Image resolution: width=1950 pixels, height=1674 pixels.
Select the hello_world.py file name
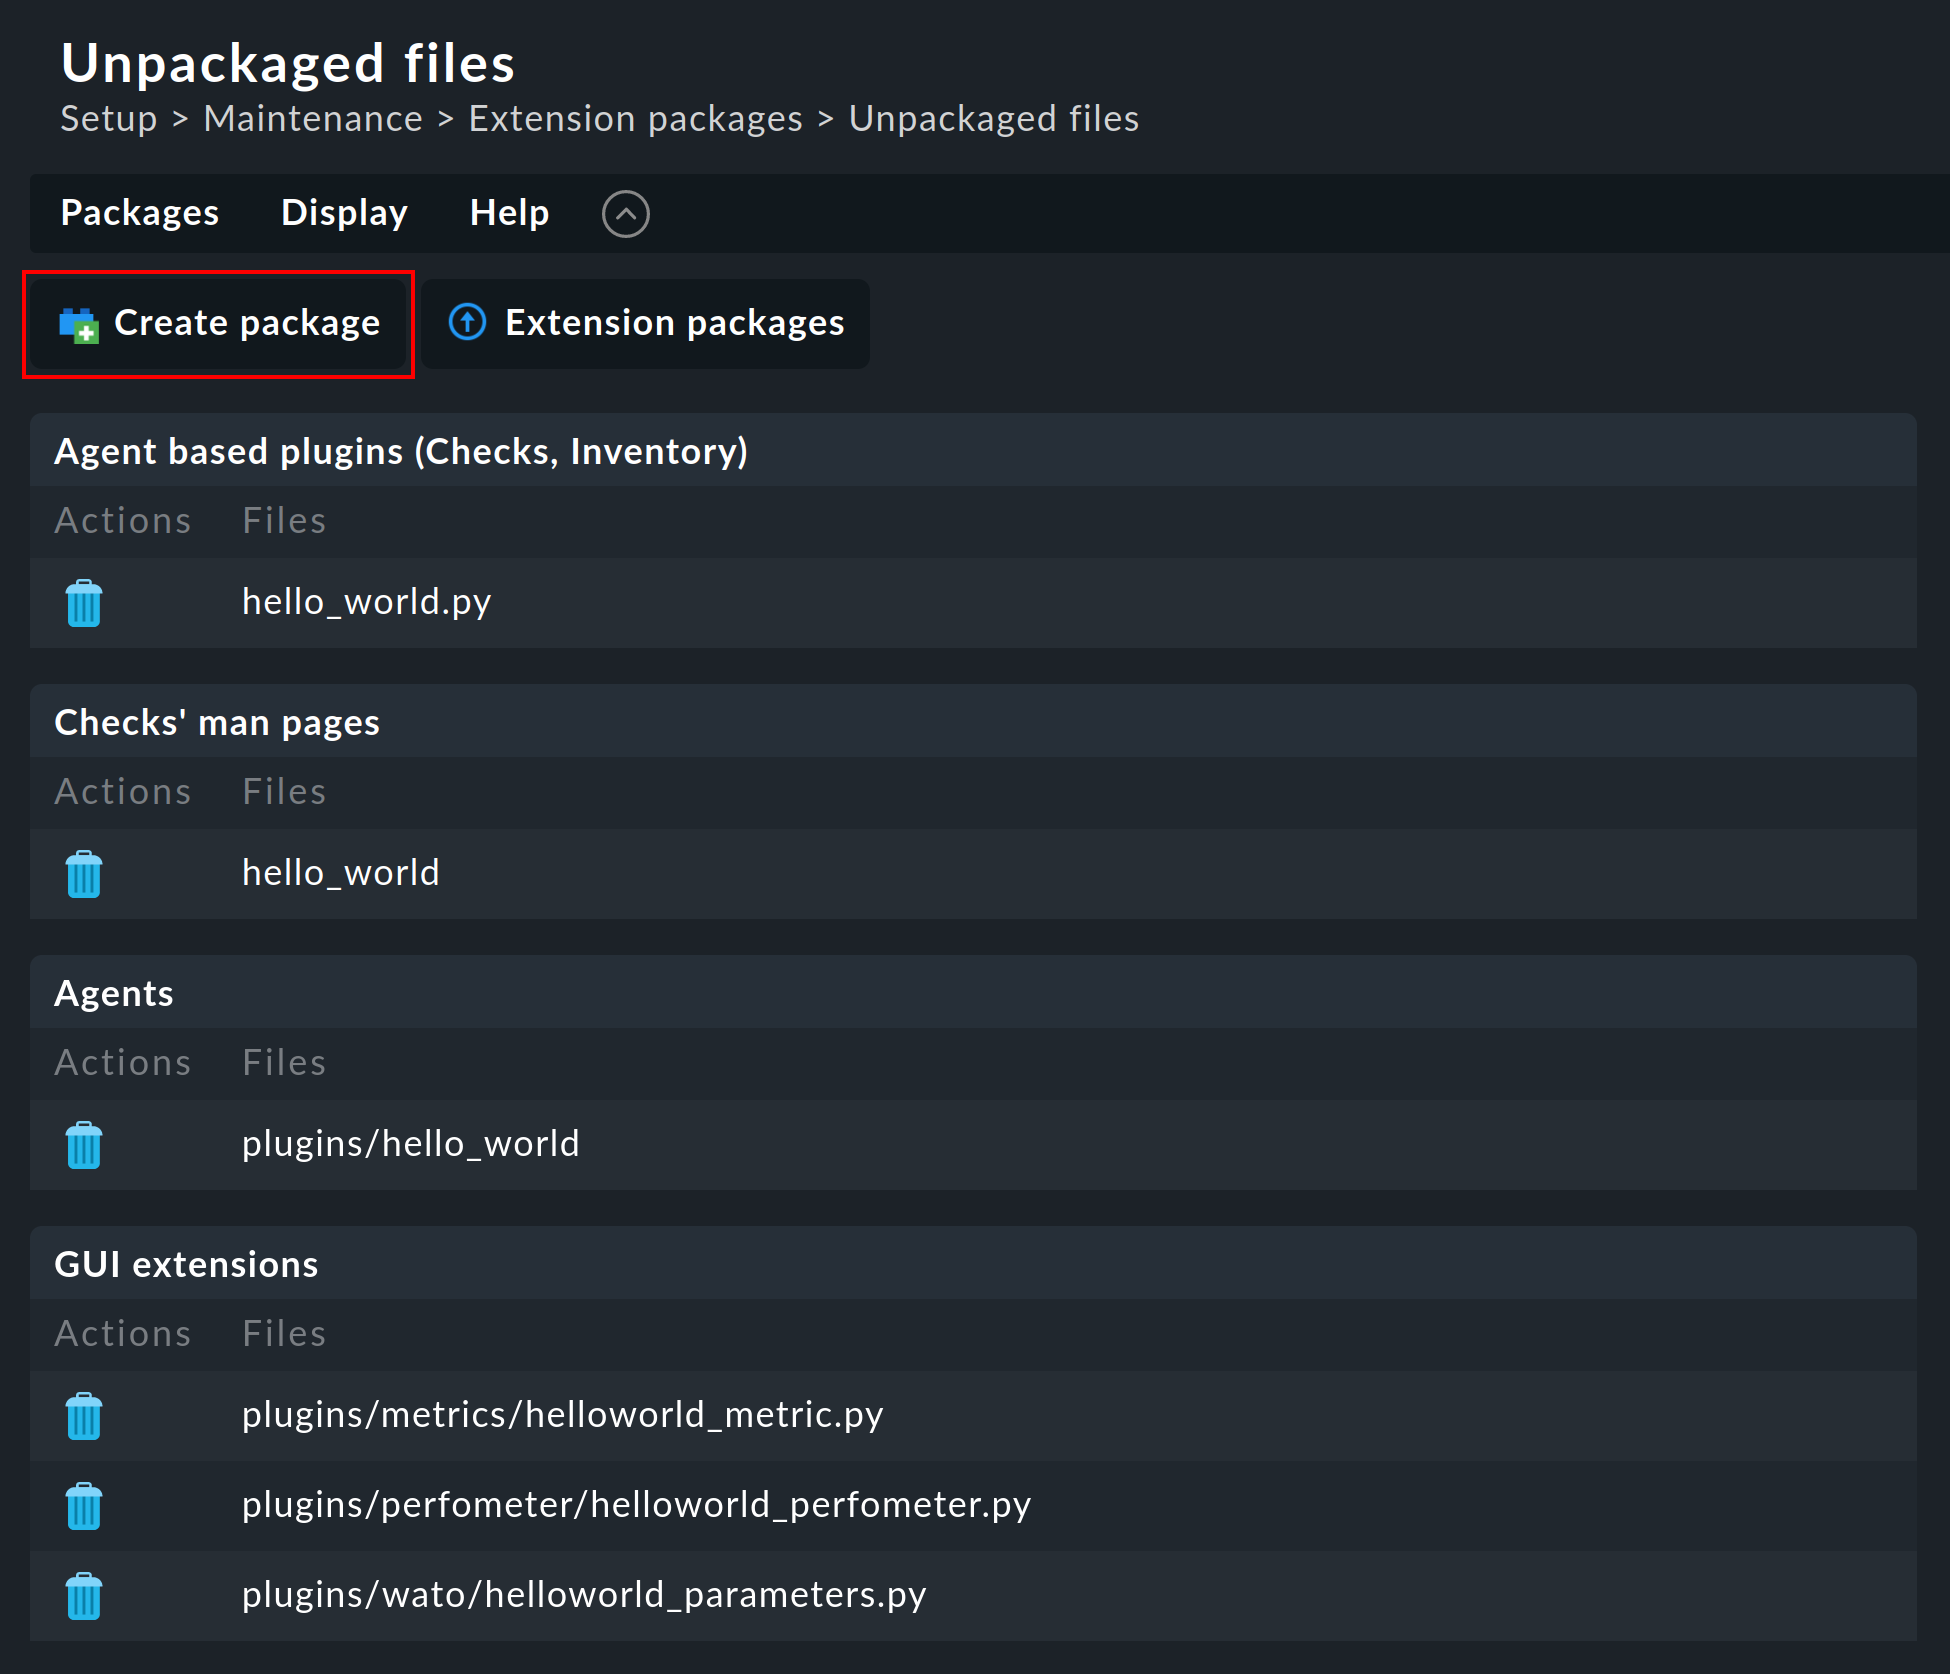[x=366, y=602]
